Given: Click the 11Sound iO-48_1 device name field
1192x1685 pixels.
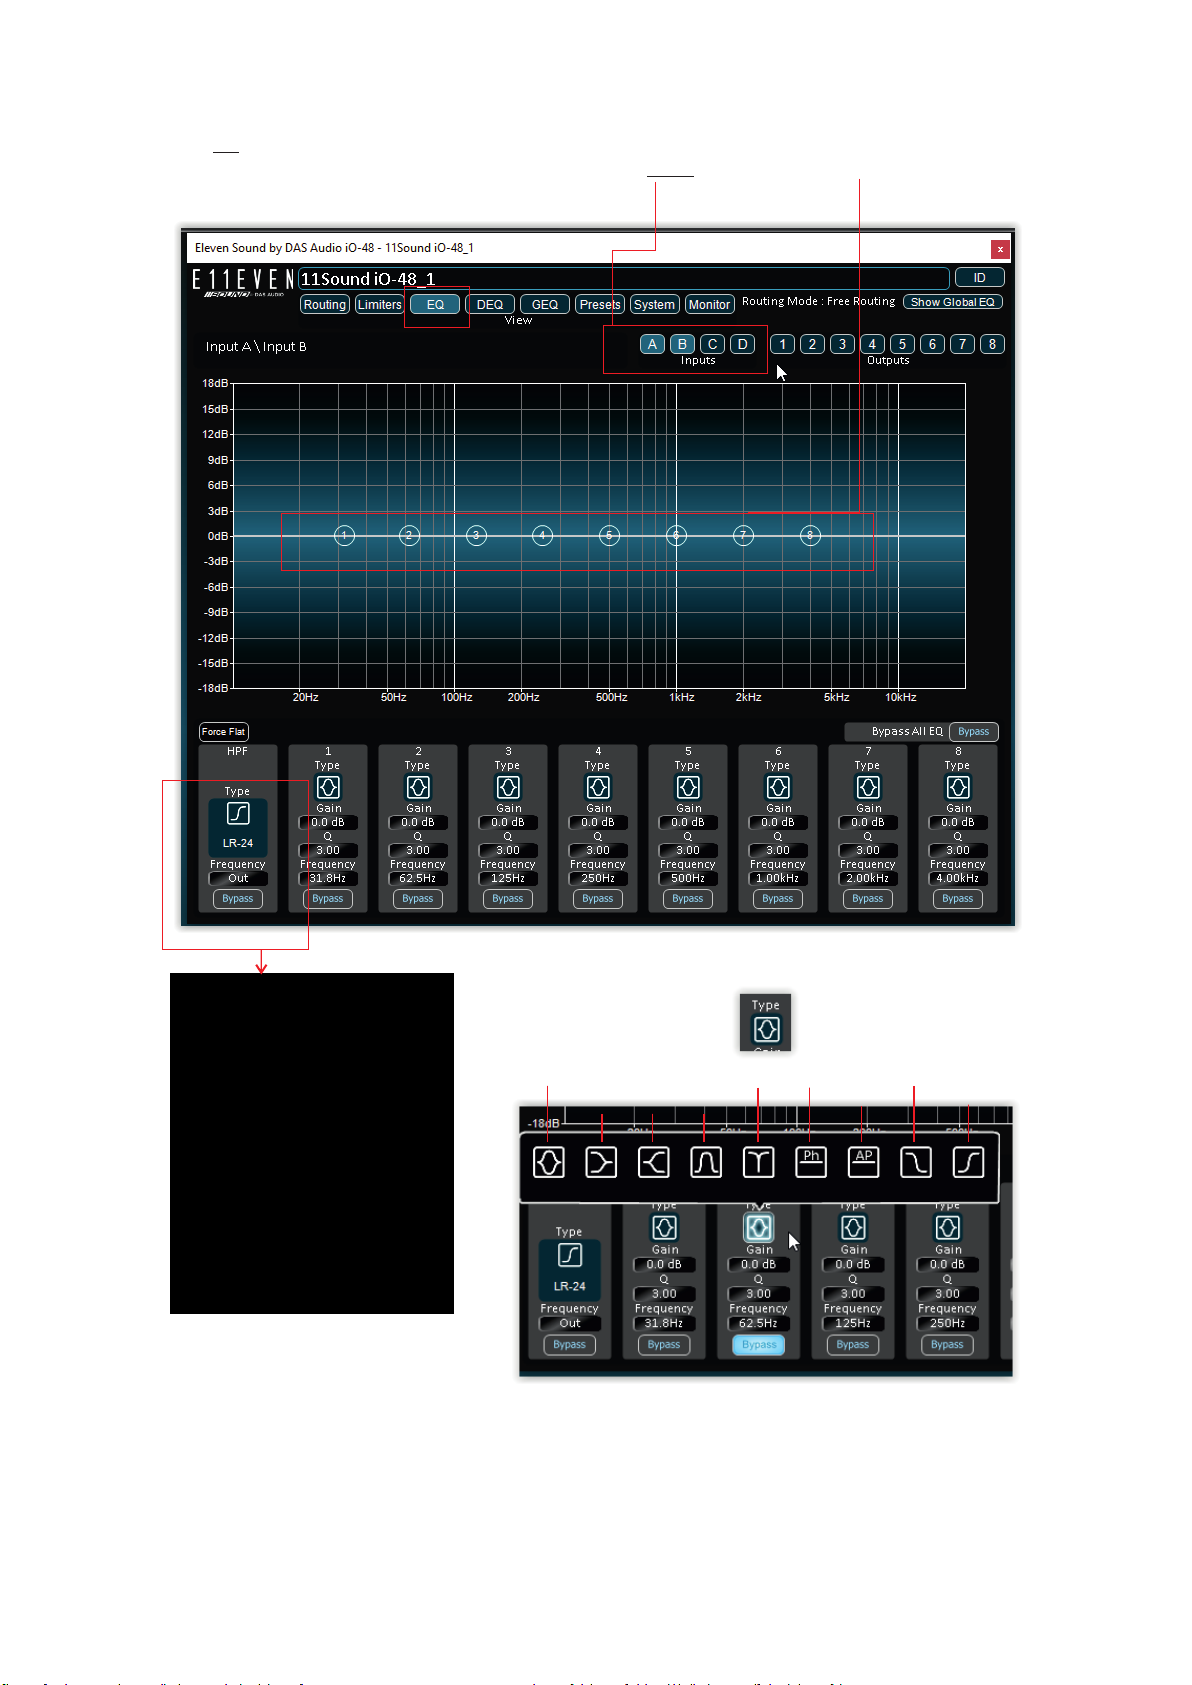Looking at the screenshot, I should 624,278.
